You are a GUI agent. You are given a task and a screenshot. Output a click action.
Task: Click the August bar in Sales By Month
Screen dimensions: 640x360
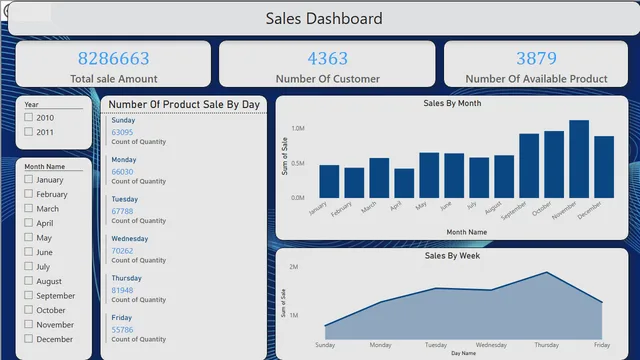pos(504,177)
